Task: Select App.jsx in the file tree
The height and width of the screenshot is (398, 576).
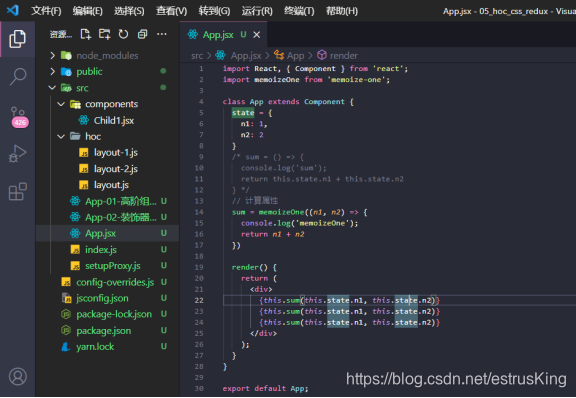Action: (107, 233)
